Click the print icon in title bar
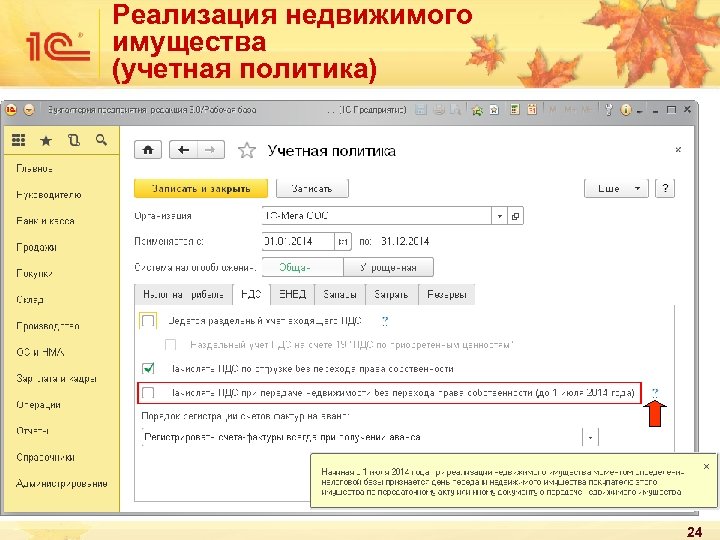This screenshot has height=540, width=720. (x=439, y=110)
